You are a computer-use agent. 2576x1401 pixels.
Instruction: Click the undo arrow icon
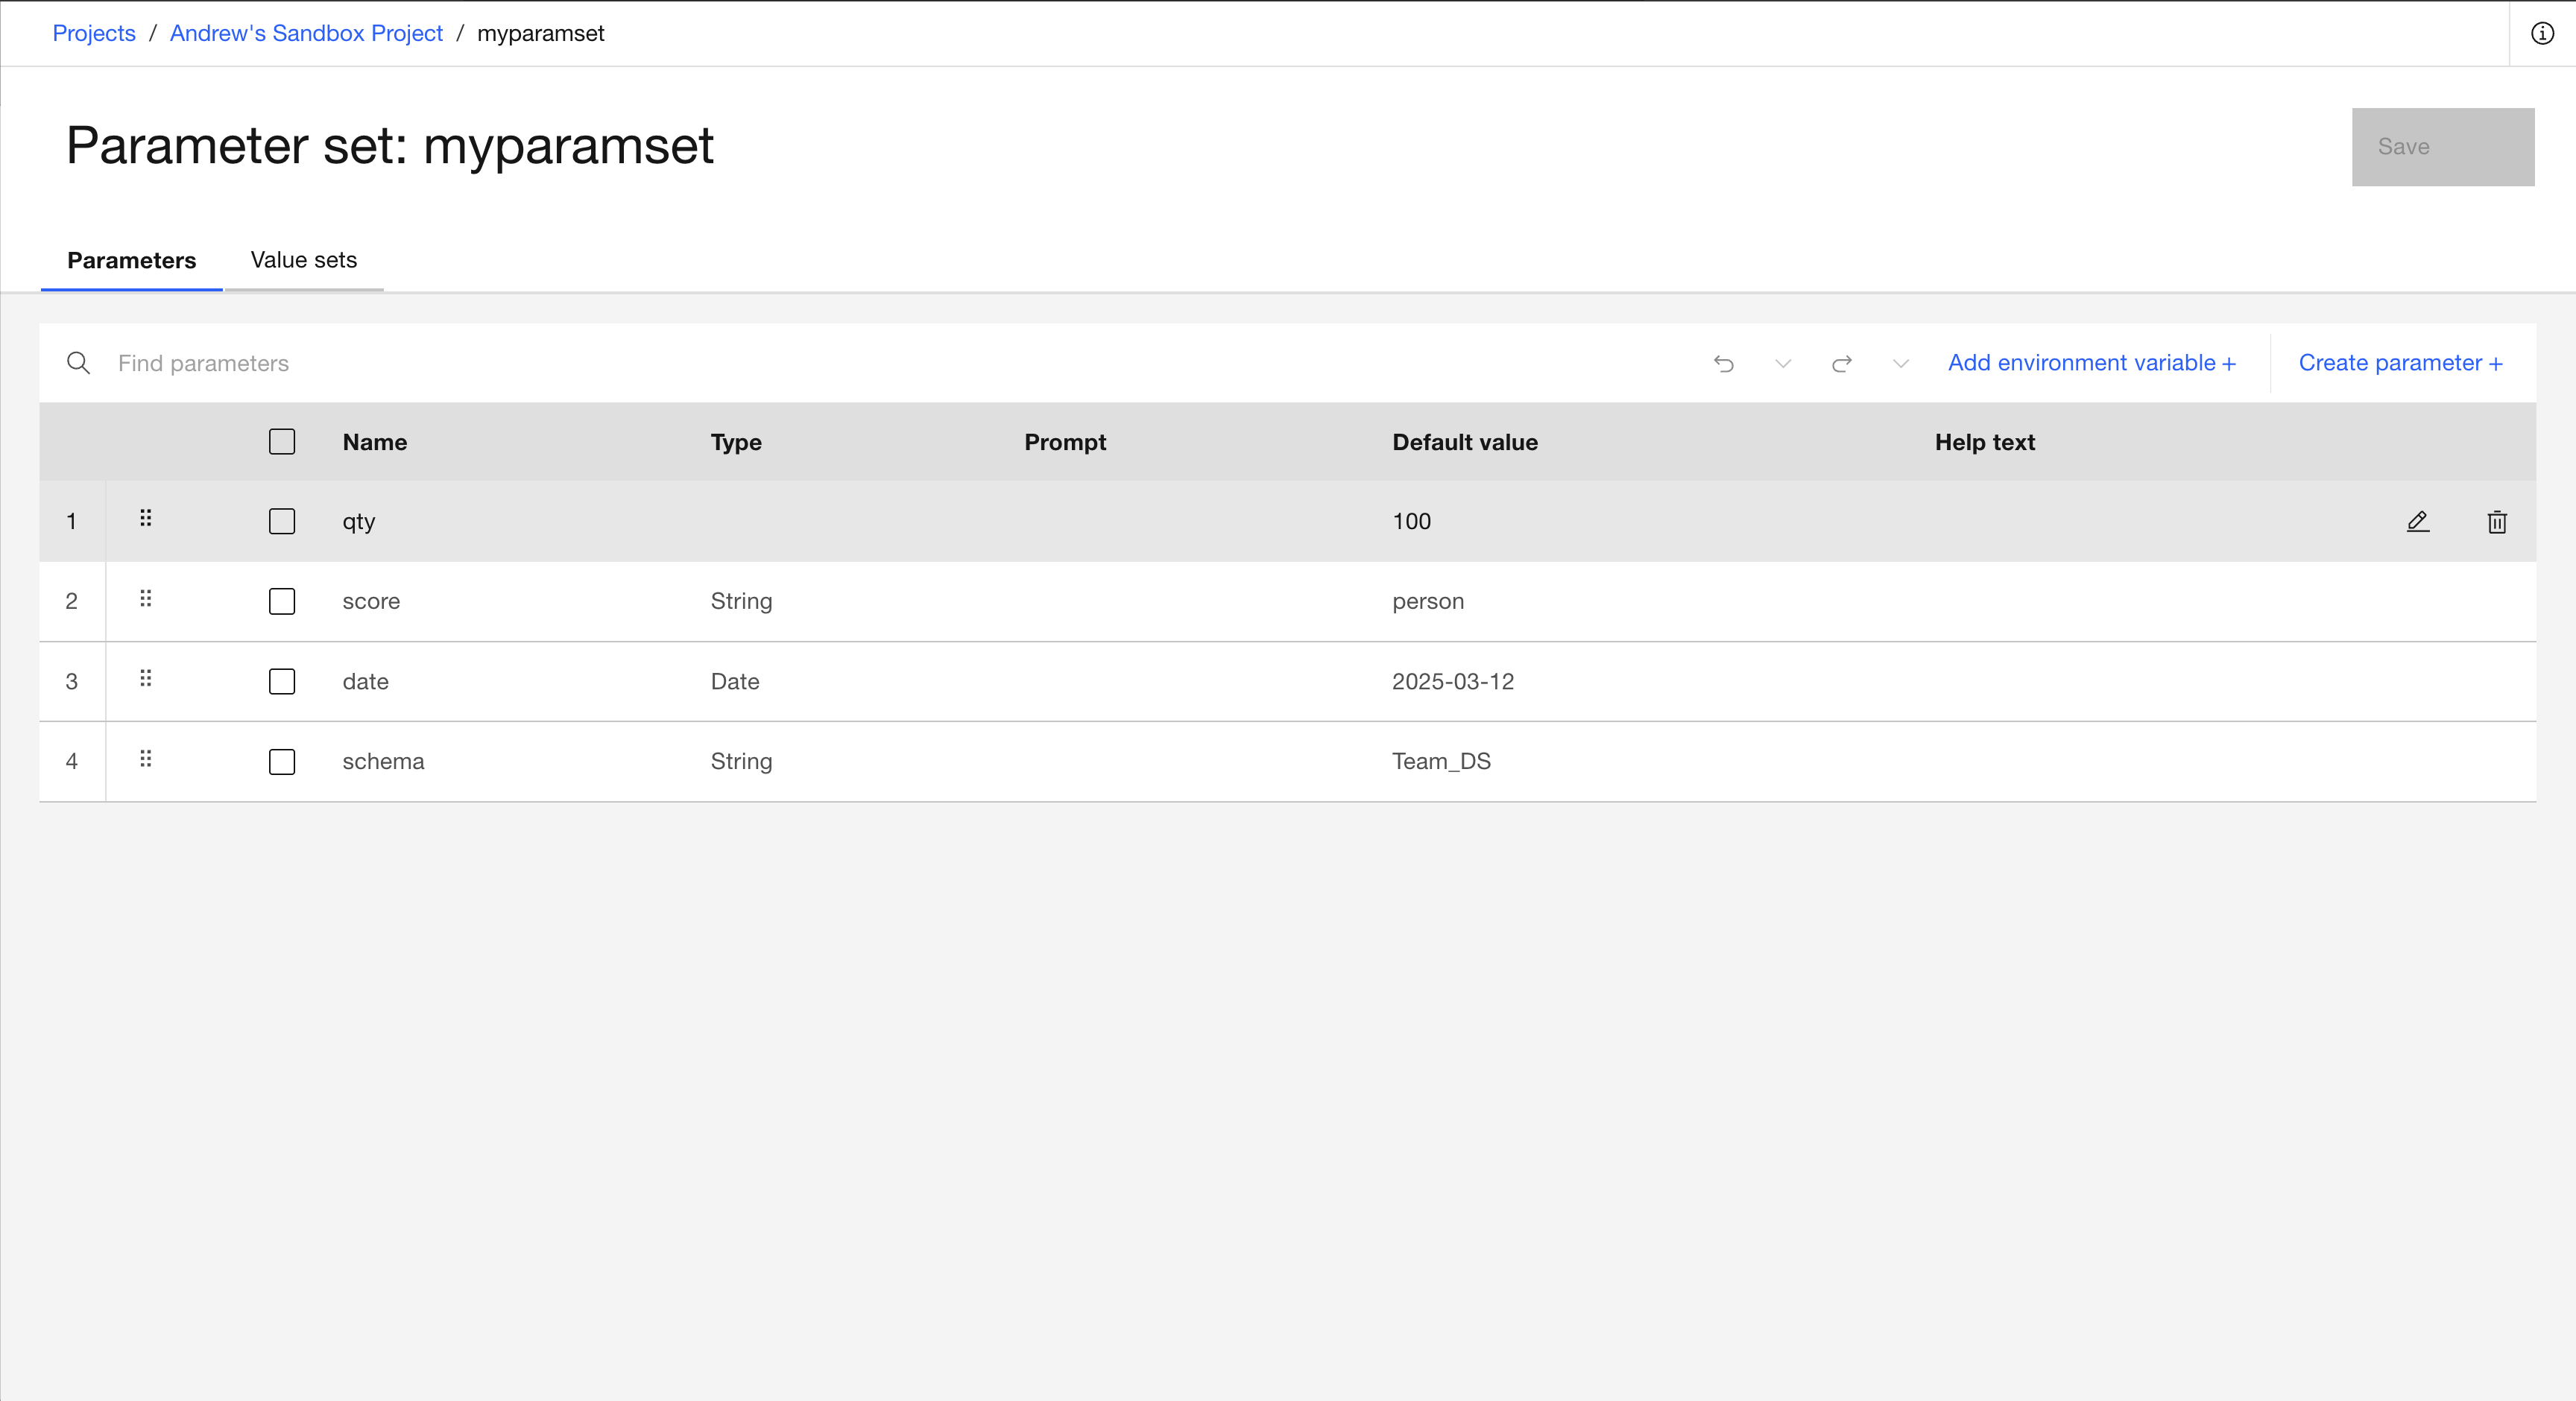click(x=1723, y=363)
